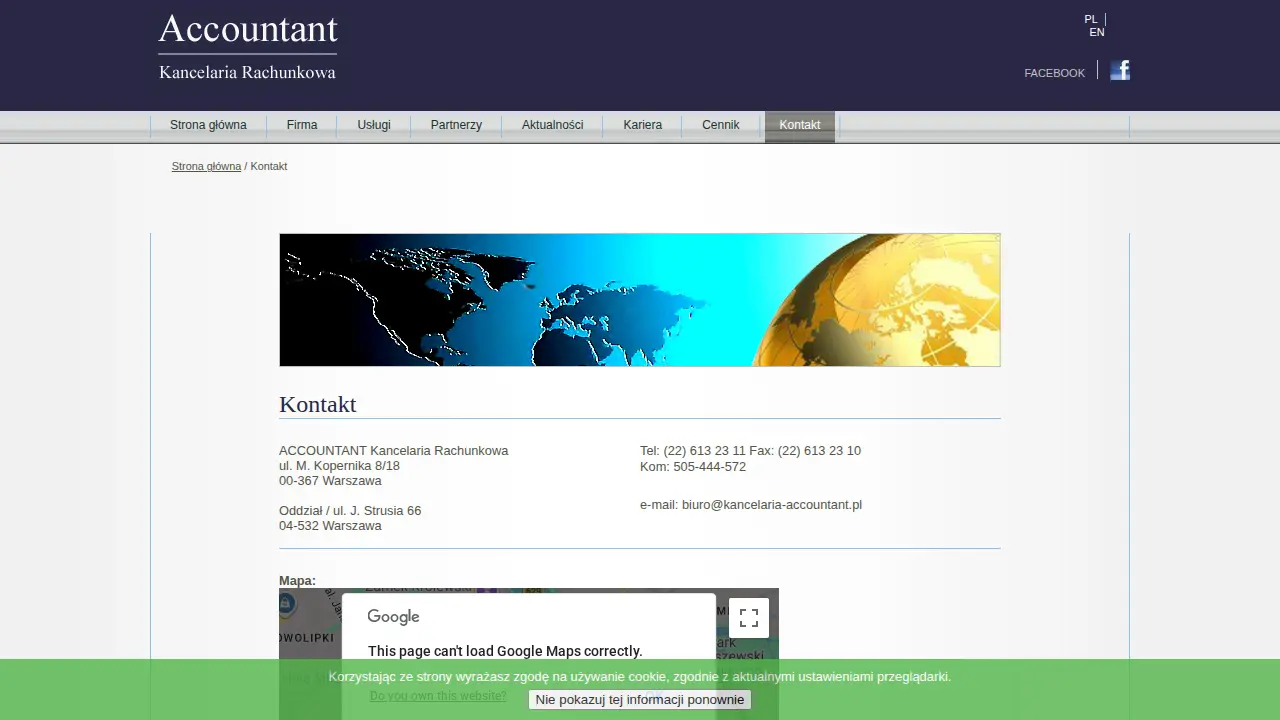1280x720 pixels.
Task: Open the Usługi menu item
Action: (x=374, y=125)
